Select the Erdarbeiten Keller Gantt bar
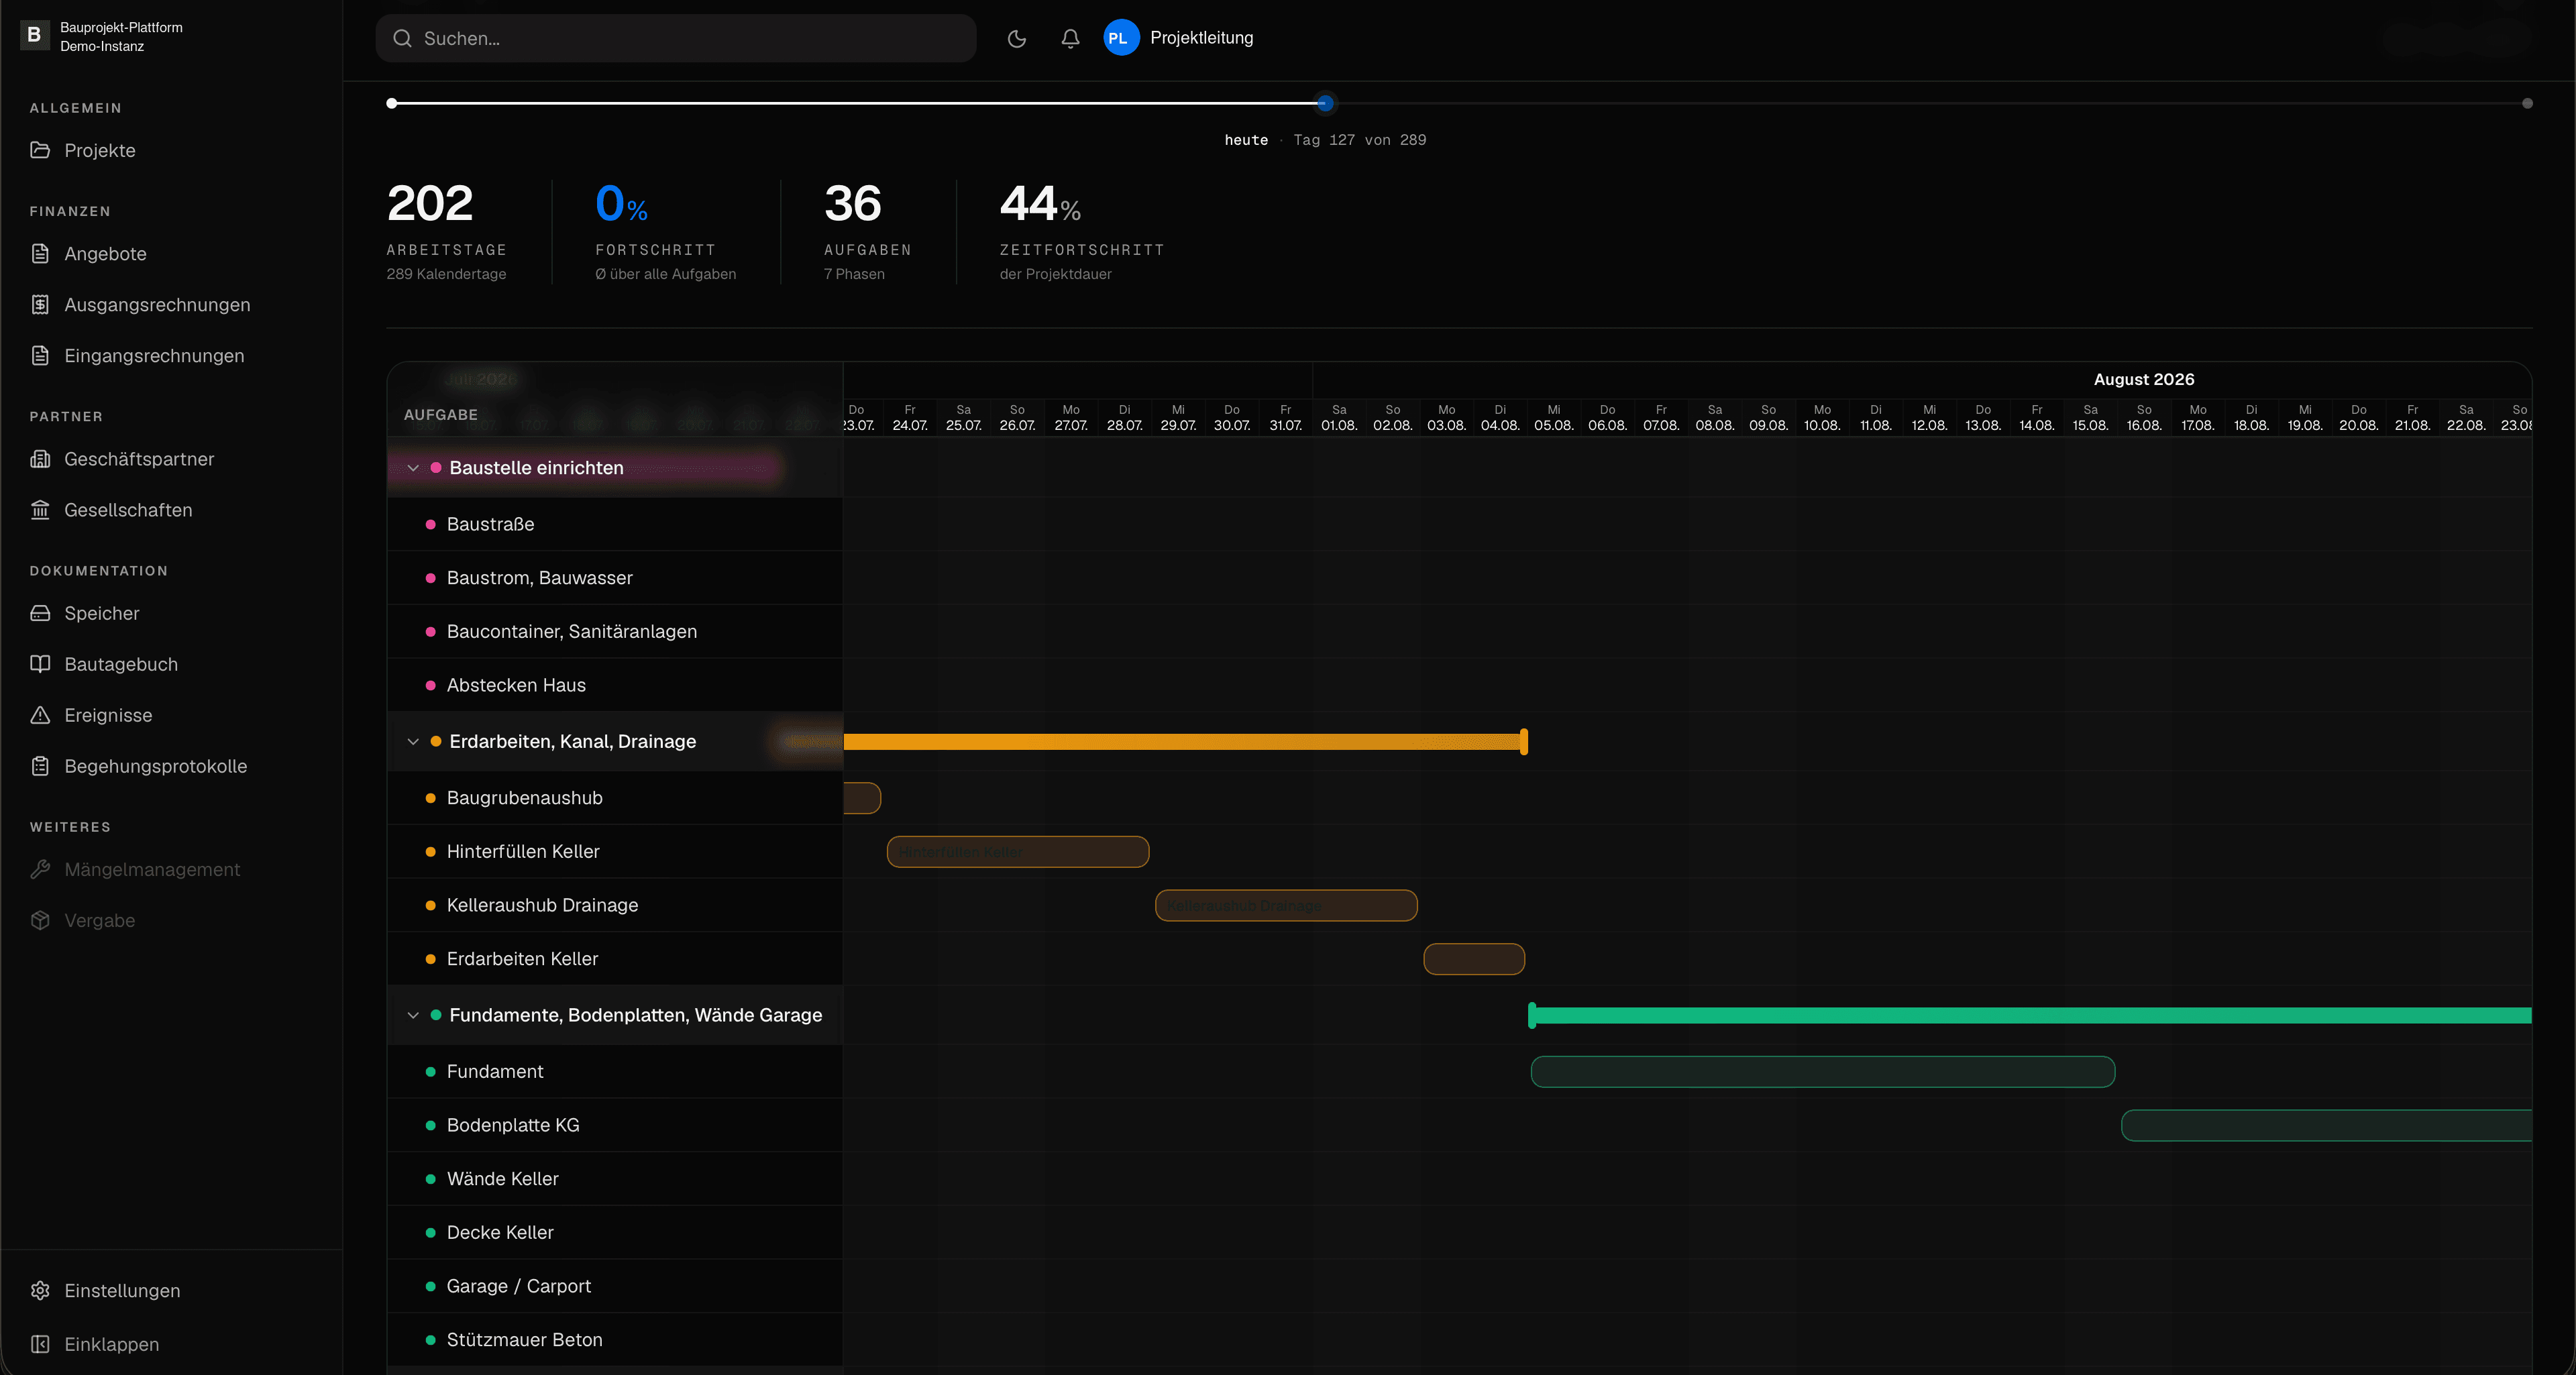The image size is (2576, 1375). pyautogui.click(x=1474, y=958)
